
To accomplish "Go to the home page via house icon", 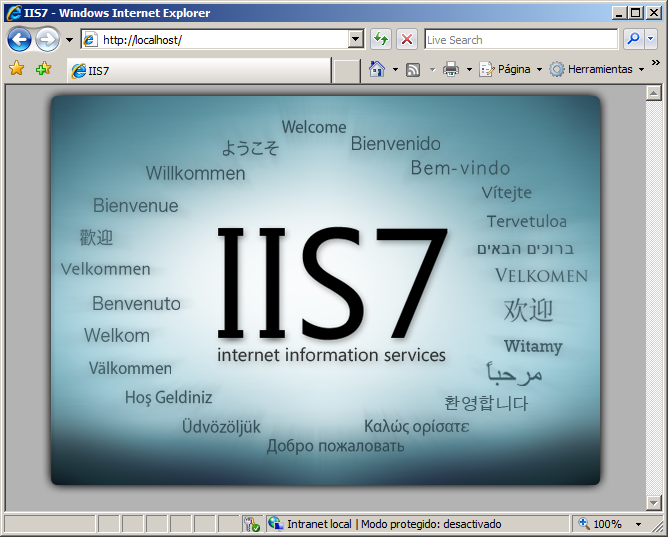I will (x=377, y=69).
